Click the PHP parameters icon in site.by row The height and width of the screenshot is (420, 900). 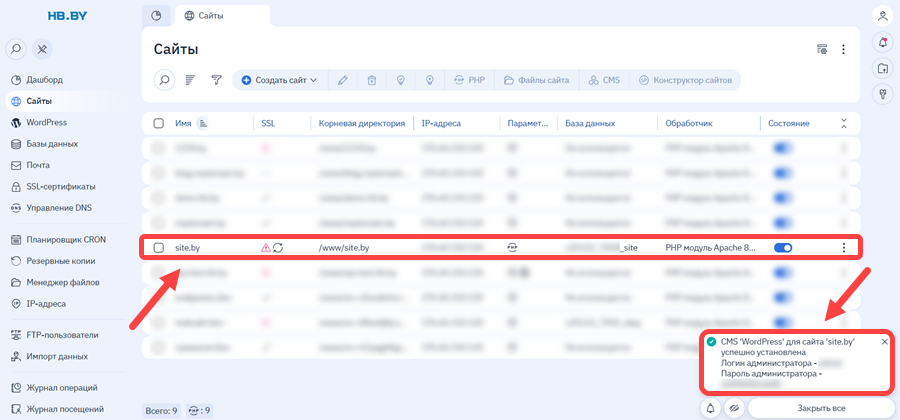(x=512, y=248)
